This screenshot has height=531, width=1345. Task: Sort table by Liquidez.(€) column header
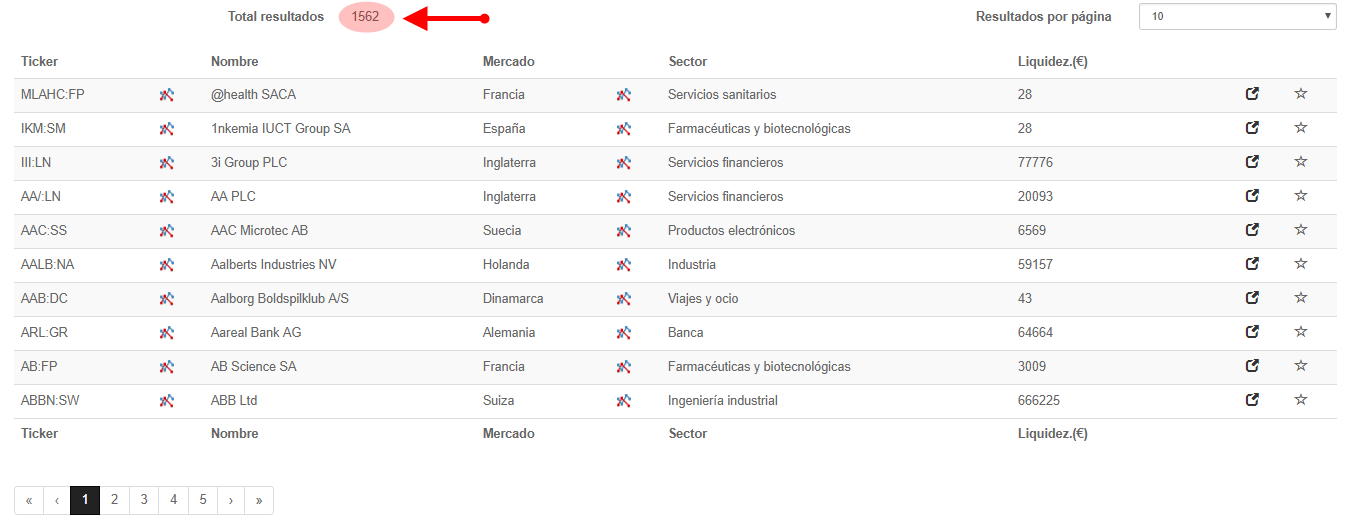[1052, 61]
